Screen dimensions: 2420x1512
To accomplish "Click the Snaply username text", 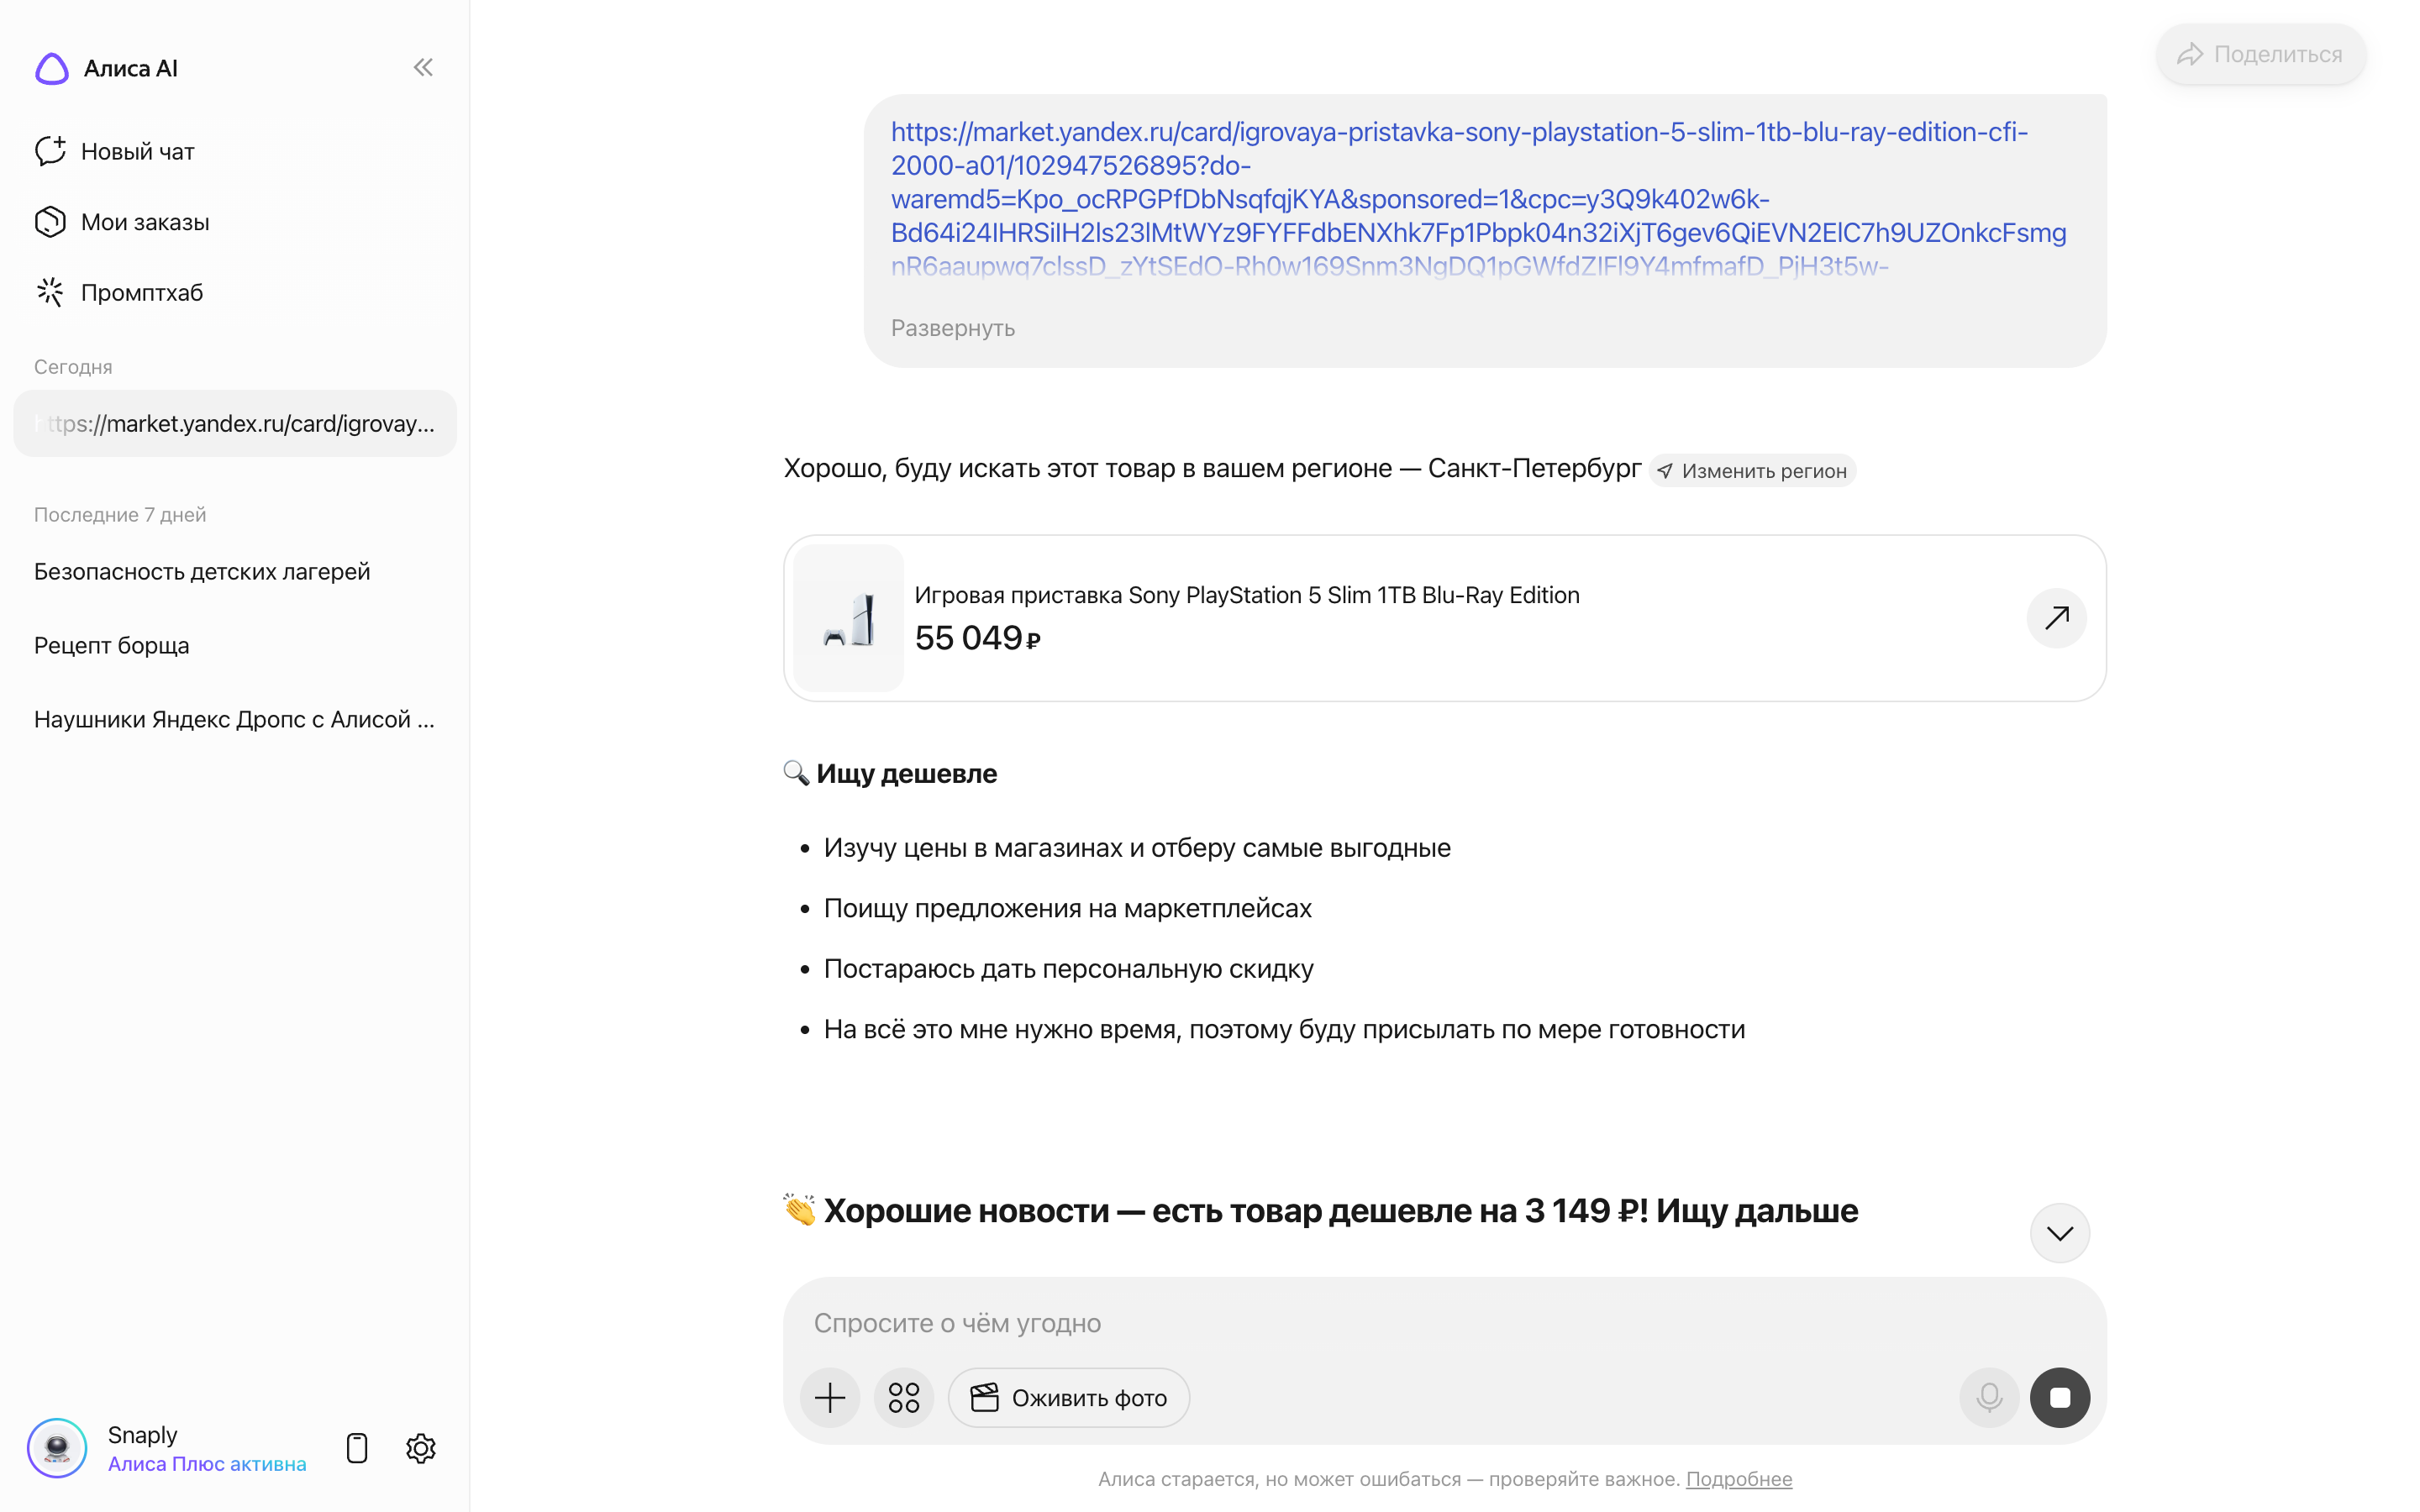I will 142,1434.
